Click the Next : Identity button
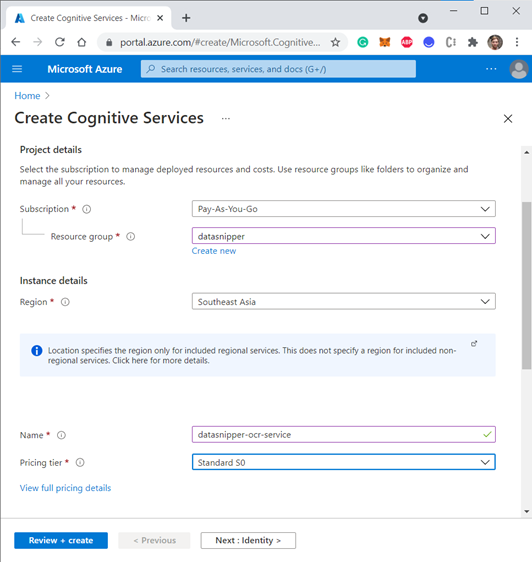This screenshot has width=532, height=562. [248, 540]
